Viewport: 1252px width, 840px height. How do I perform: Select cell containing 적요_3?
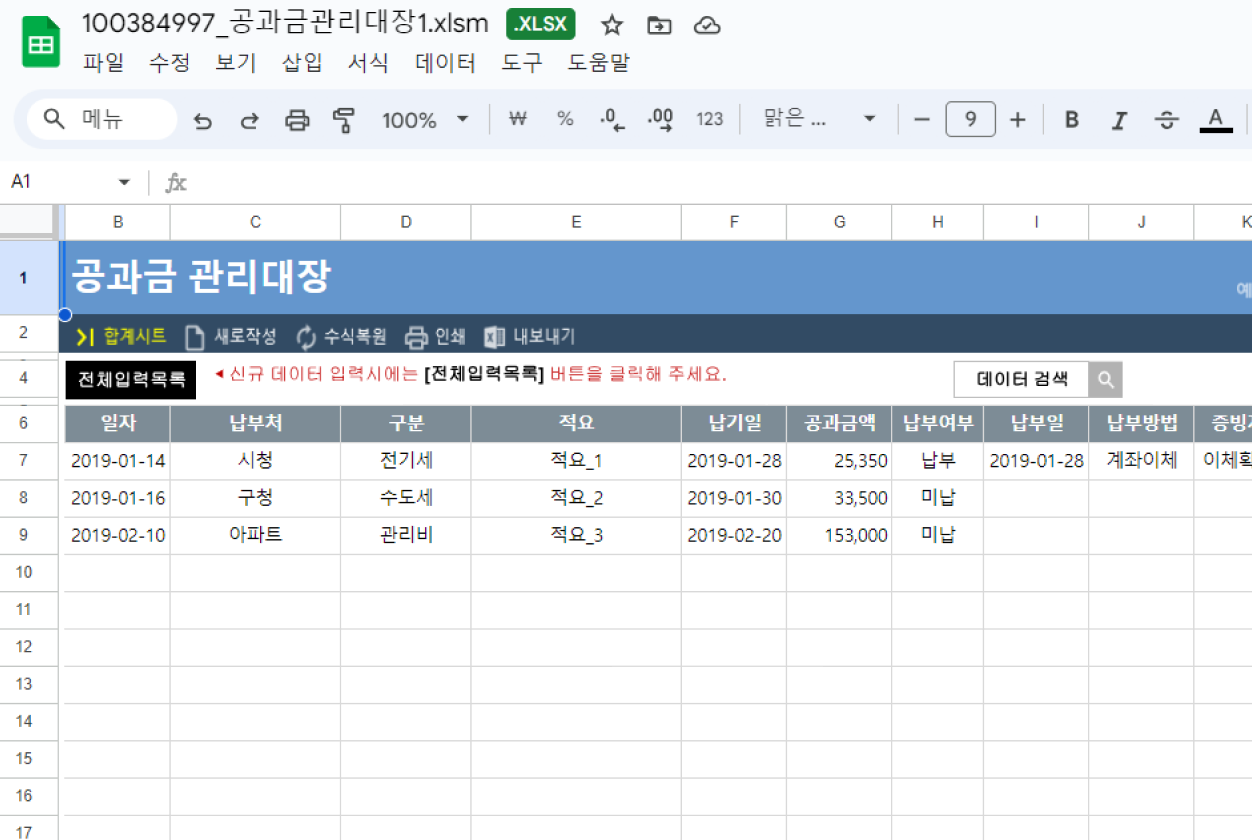click(x=576, y=535)
